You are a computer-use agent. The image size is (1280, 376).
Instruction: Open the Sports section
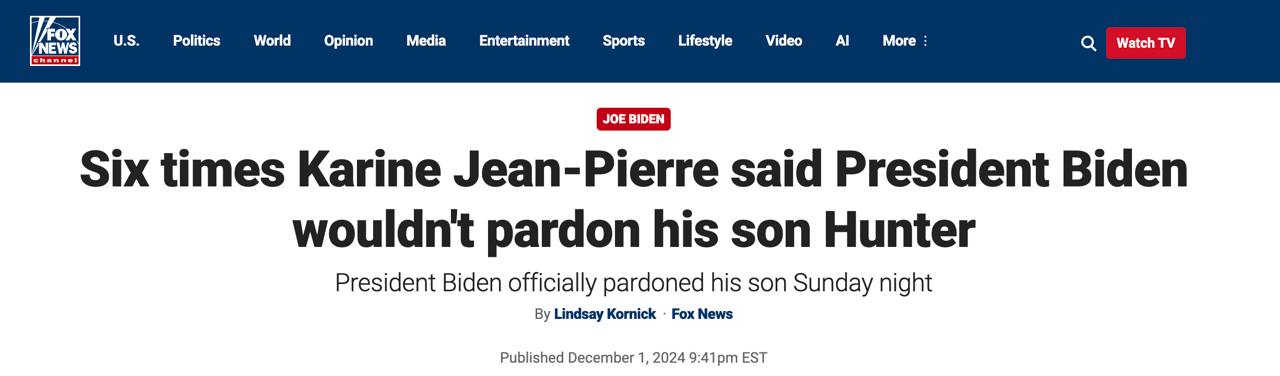click(x=624, y=41)
